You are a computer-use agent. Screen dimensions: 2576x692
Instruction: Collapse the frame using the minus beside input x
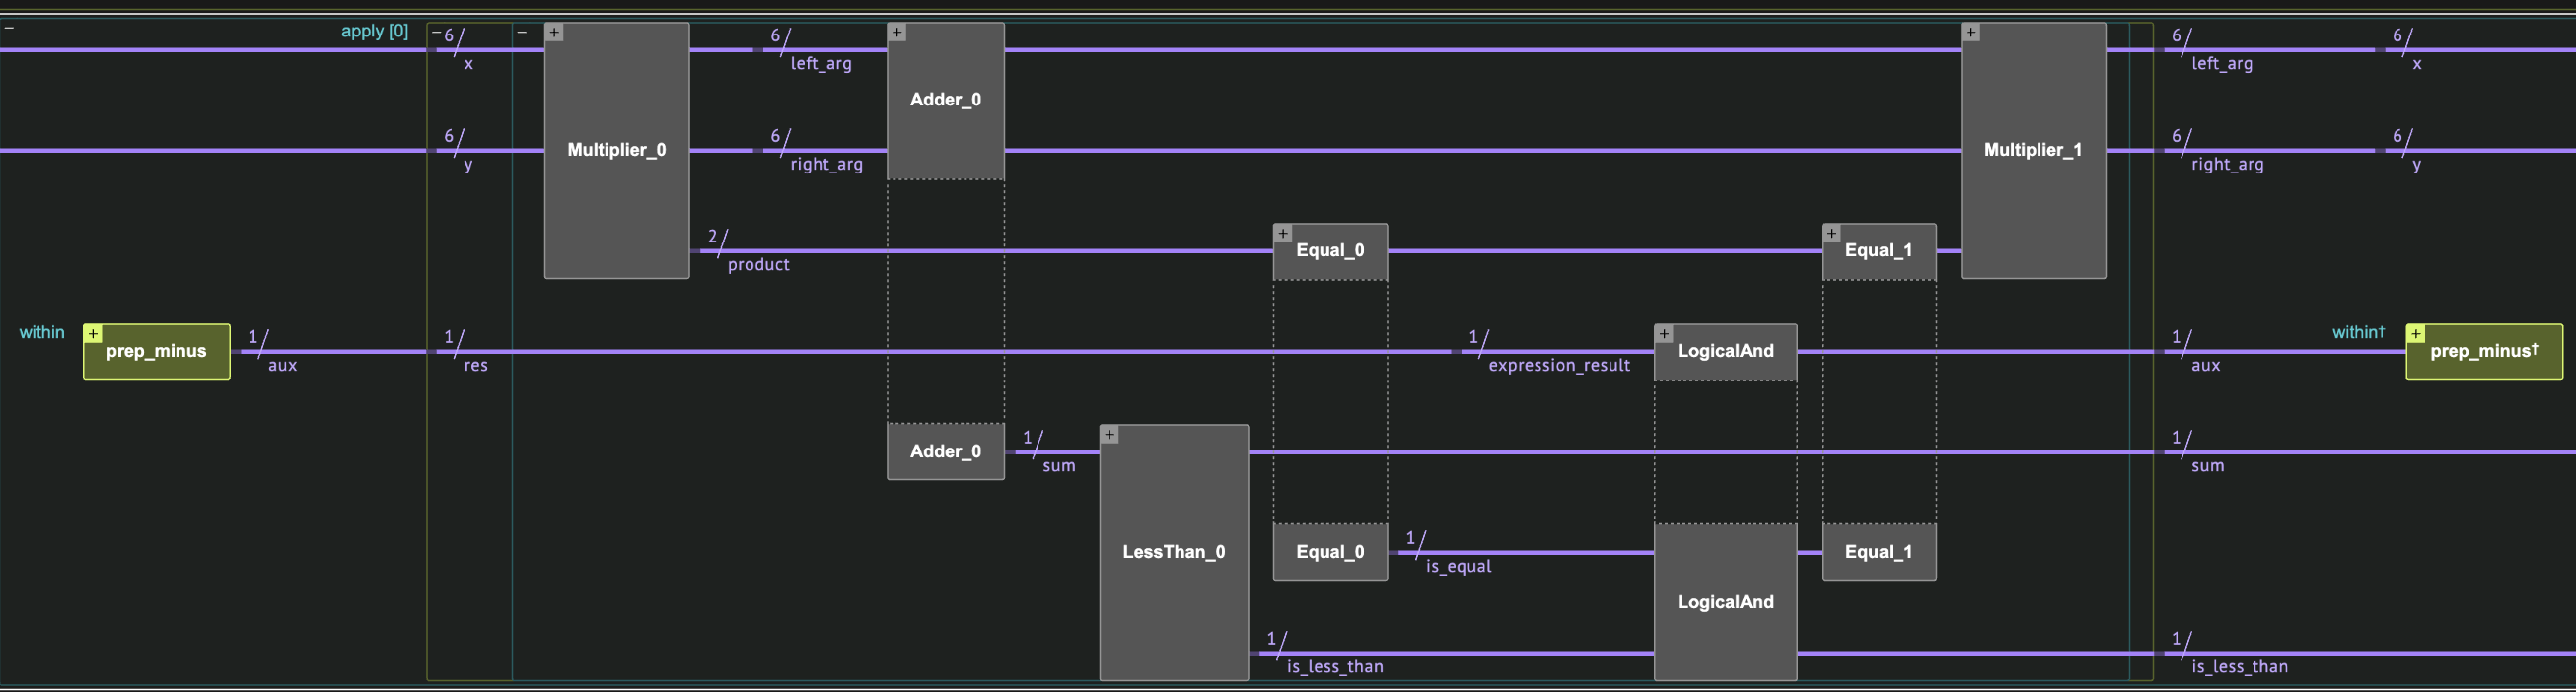click(x=436, y=33)
